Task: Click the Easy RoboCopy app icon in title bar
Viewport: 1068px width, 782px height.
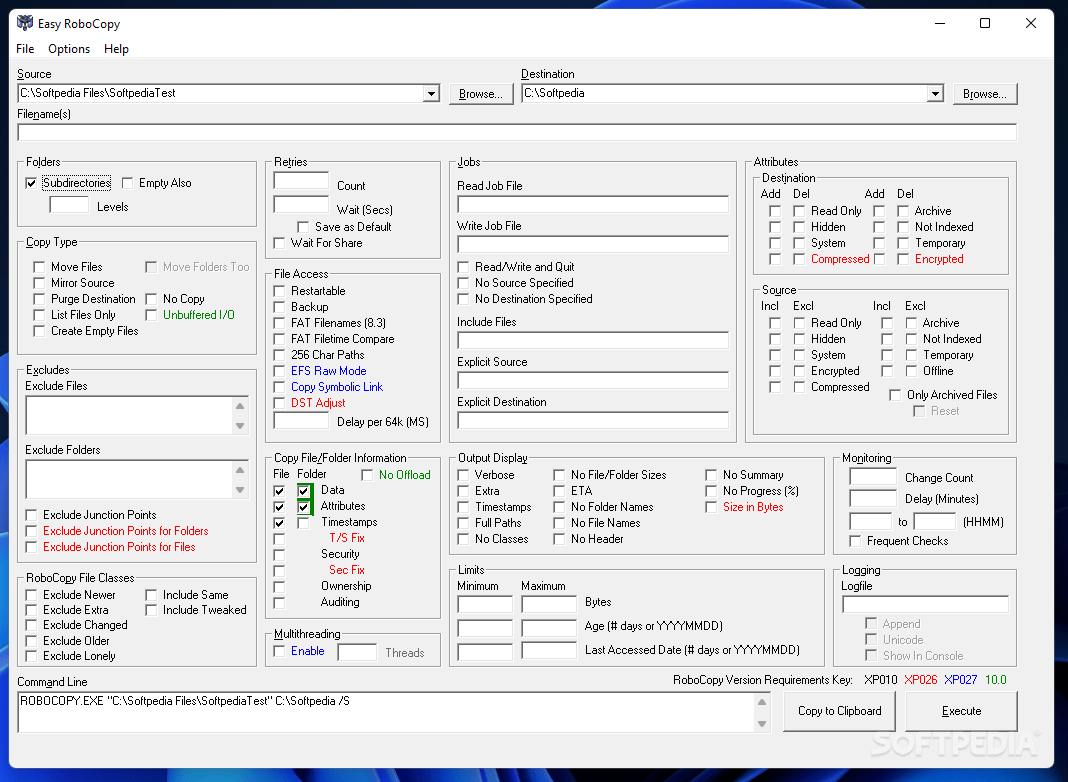Action: tap(25, 23)
